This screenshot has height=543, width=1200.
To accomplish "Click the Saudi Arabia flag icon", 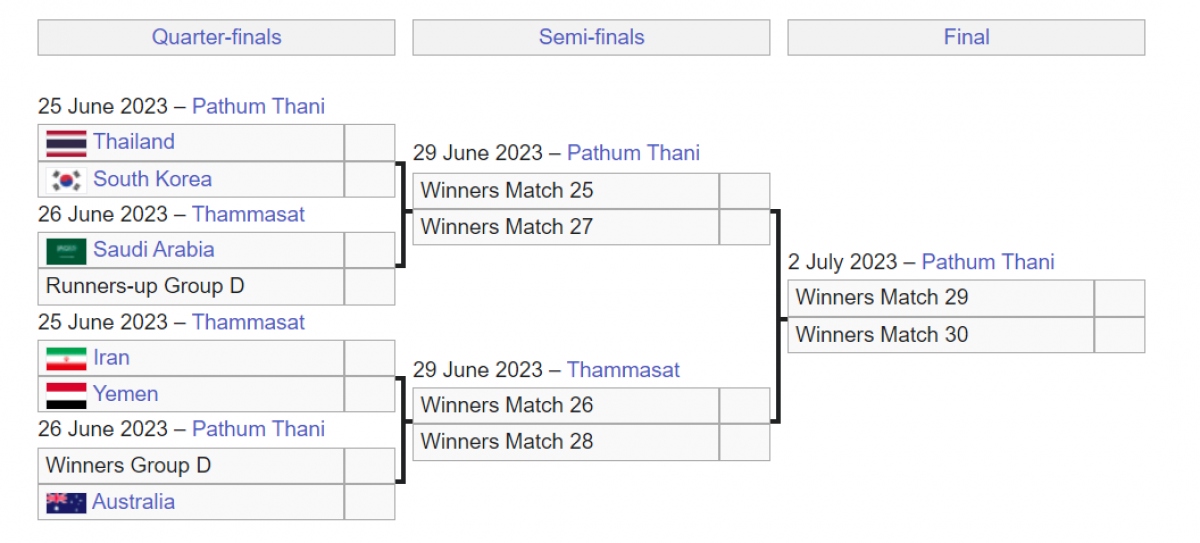I will tap(66, 250).
